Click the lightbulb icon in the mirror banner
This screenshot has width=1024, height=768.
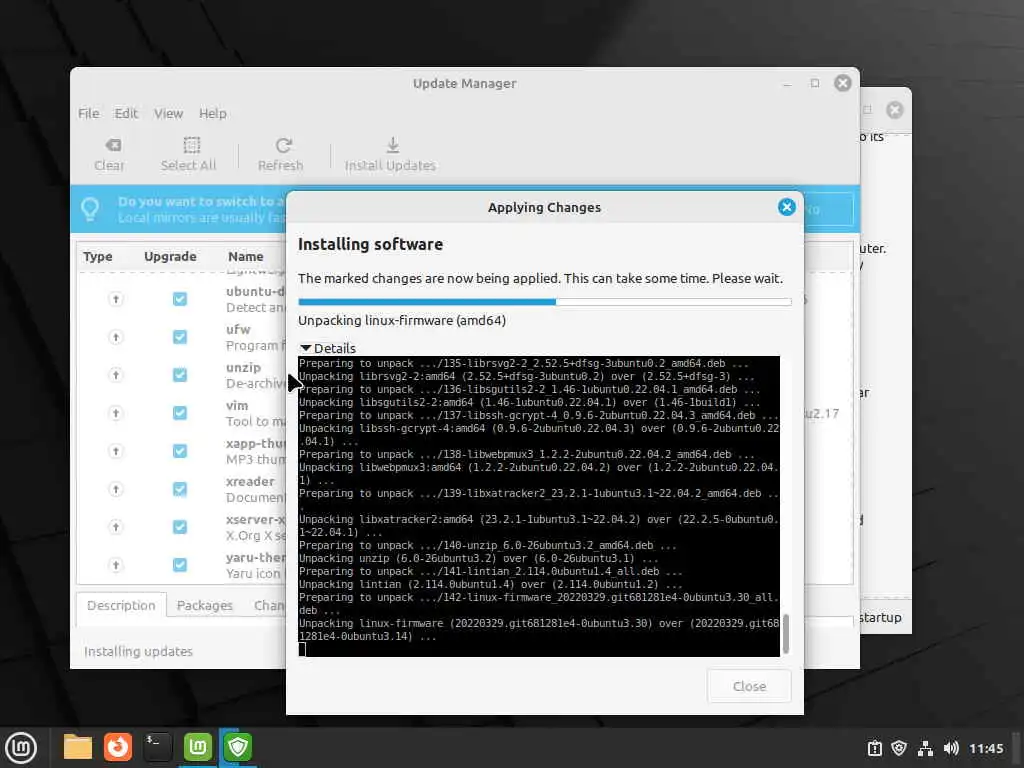90,209
